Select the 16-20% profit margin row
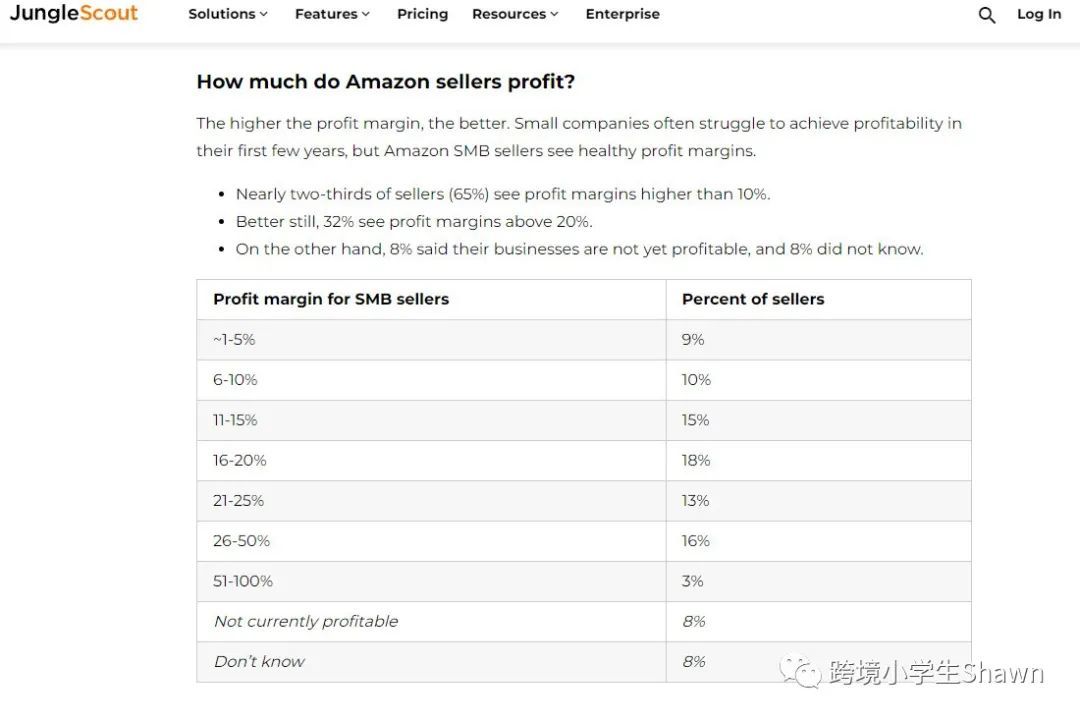1080x720 pixels. click(x=584, y=460)
